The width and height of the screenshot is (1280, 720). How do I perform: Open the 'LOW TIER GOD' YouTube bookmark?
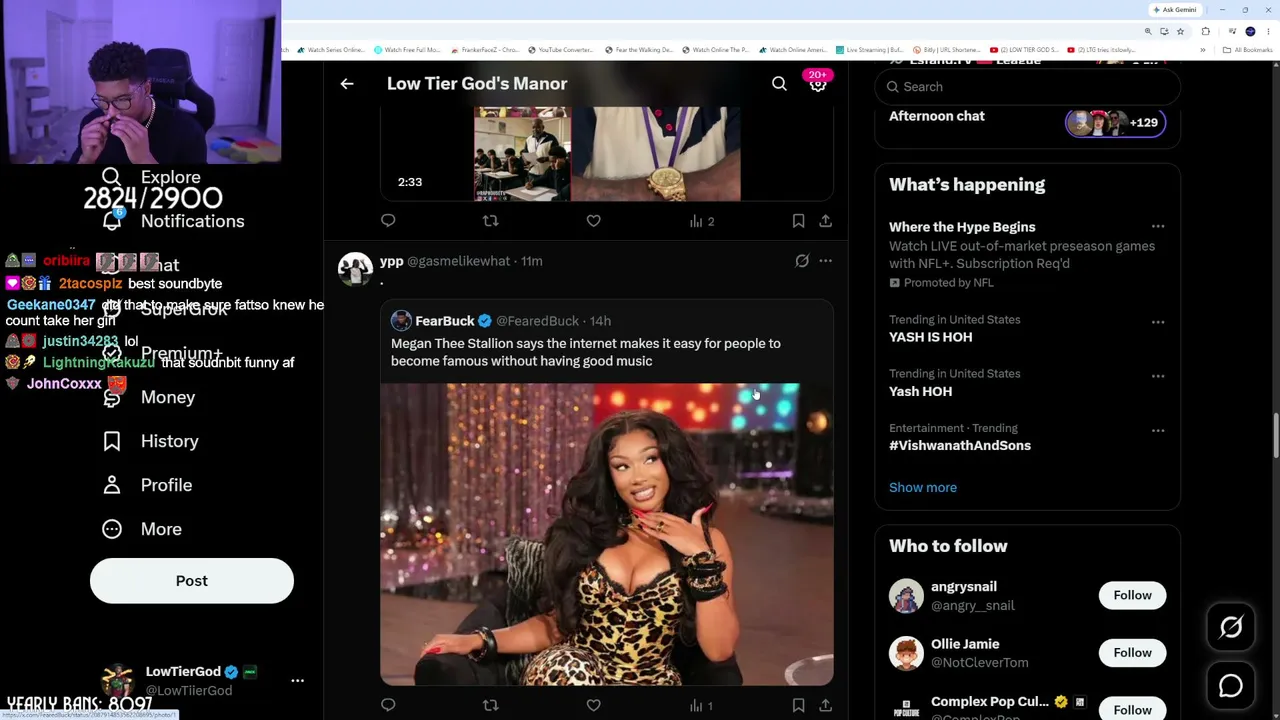click(x=1024, y=50)
